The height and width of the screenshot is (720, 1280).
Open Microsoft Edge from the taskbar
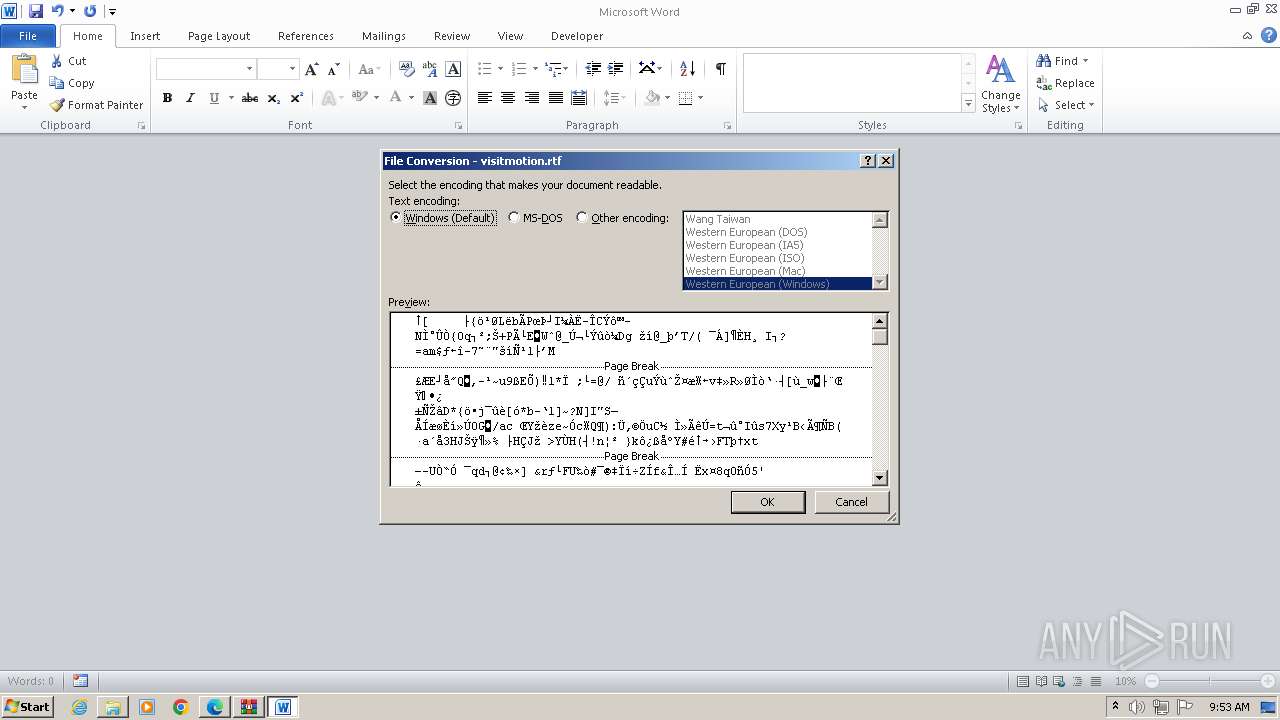[x=215, y=707]
